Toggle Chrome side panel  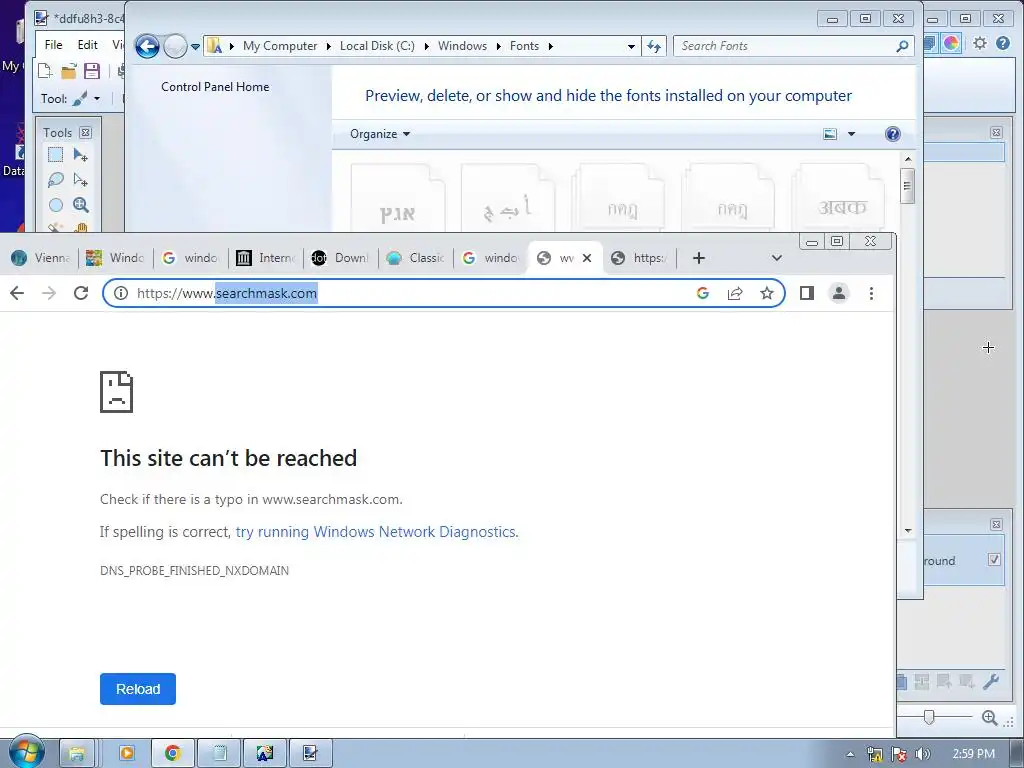[807, 293]
